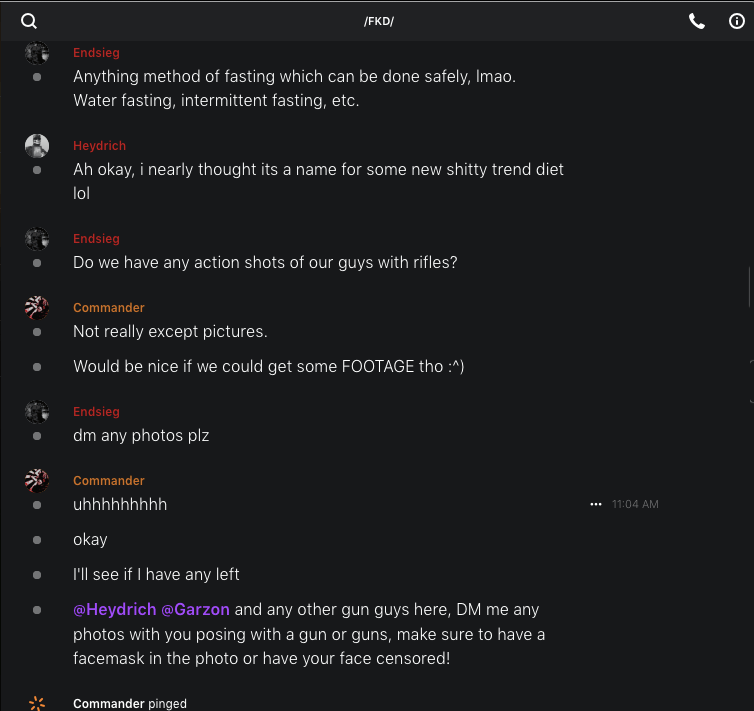Click Endsieg's avatar beside "dm any photos plz"

click(37, 412)
